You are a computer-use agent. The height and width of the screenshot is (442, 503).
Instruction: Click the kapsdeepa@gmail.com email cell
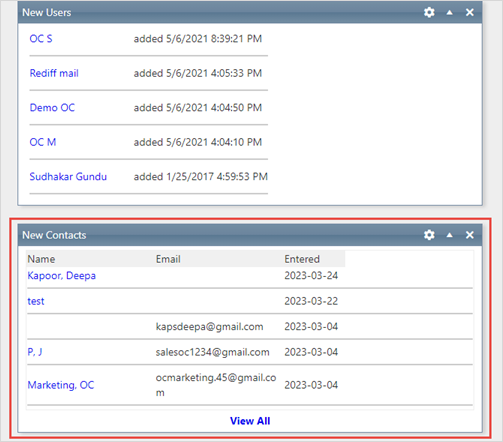209,326
